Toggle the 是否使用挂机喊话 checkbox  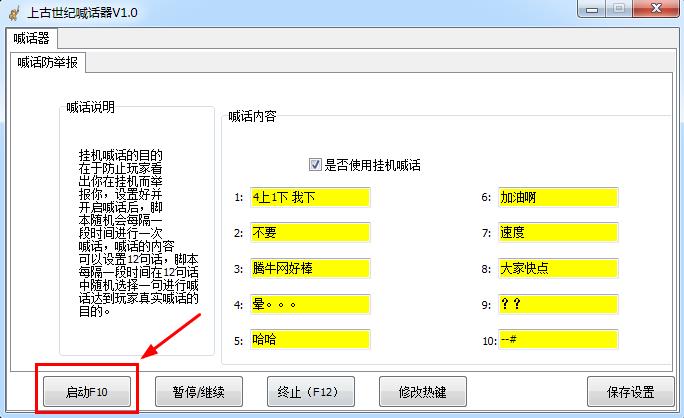click(316, 164)
